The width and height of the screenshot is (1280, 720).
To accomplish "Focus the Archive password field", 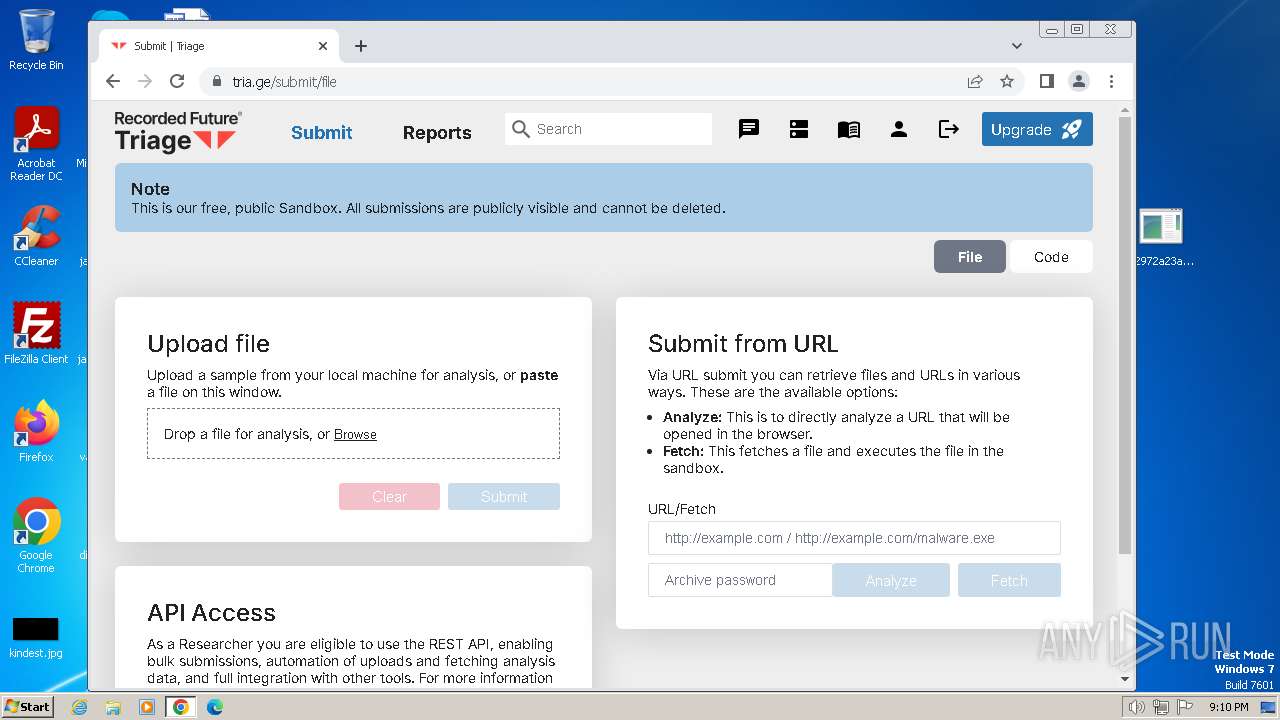I will tap(740, 580).
